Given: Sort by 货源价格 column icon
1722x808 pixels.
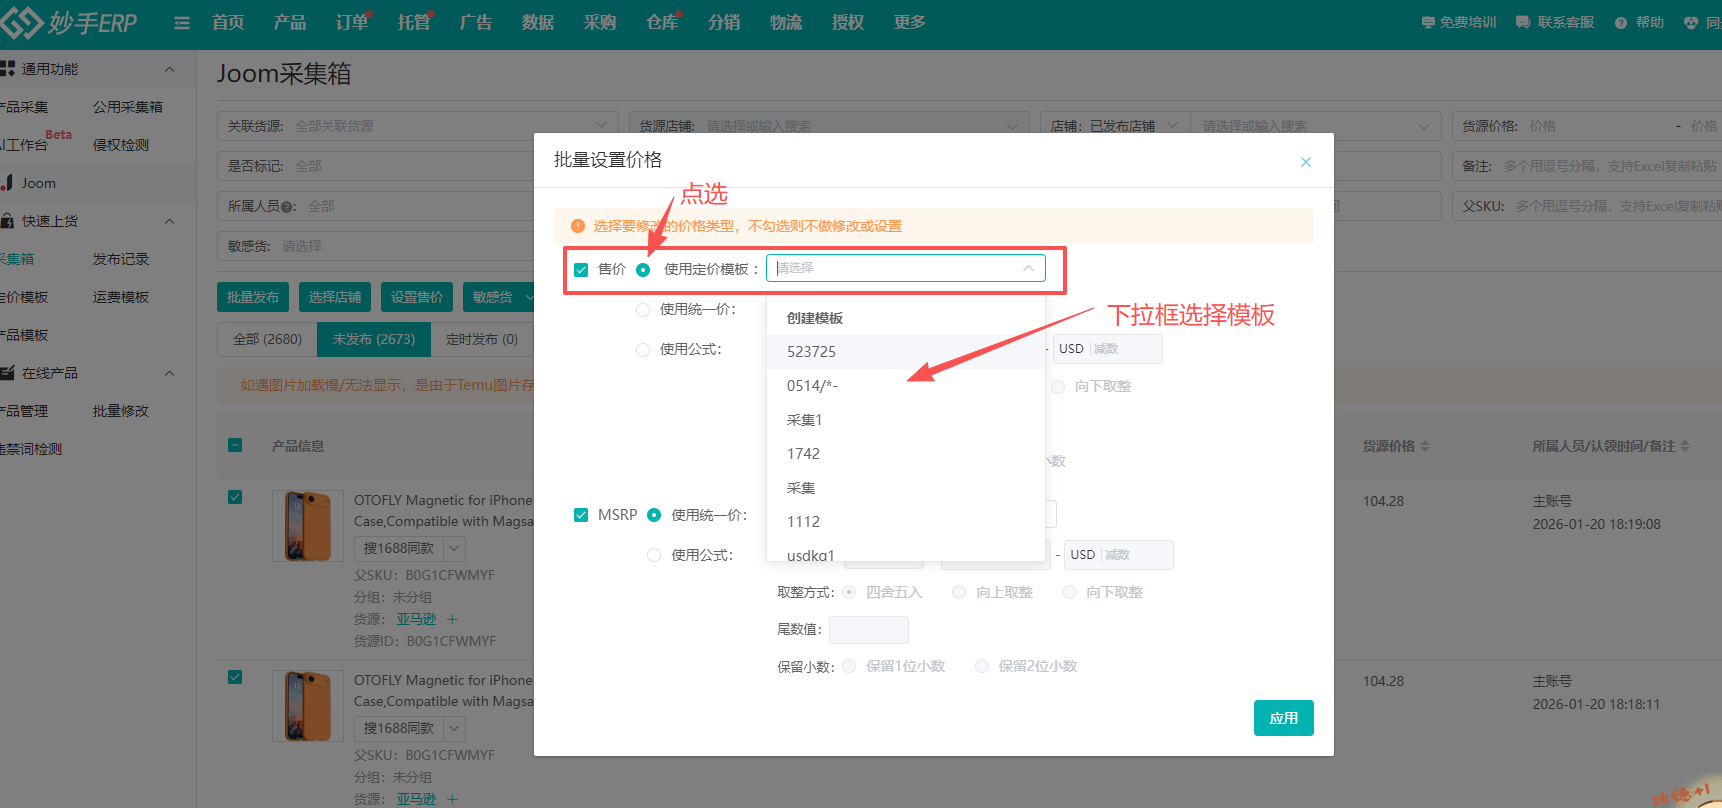Looking at the screenshot, I should 1425,446.
